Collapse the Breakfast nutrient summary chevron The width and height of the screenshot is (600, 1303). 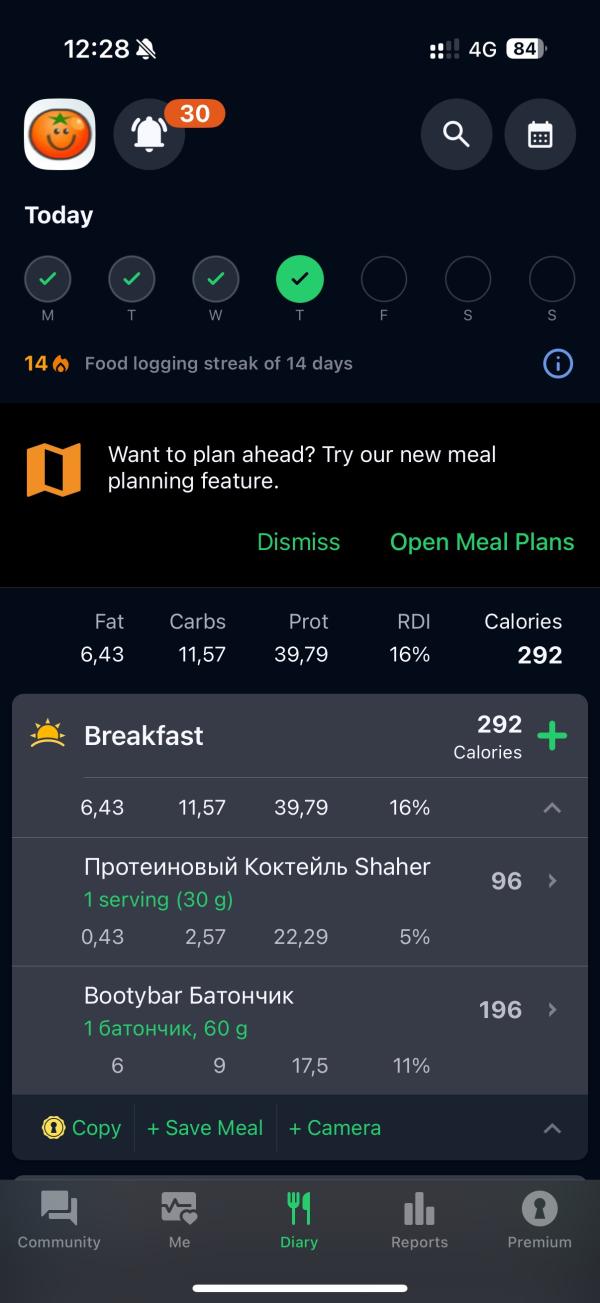pyautogui.click(x=552, y=808)
